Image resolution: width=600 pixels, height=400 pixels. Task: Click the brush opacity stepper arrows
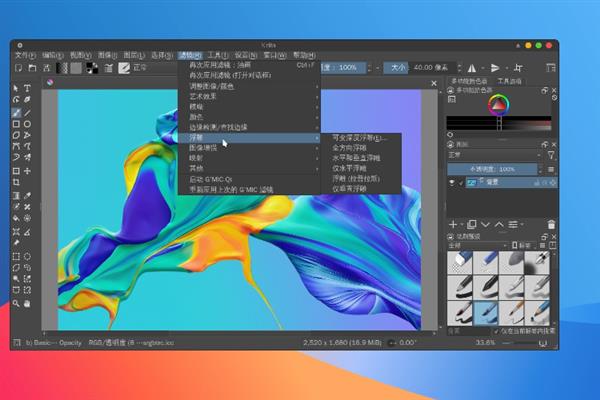(x=369, y=68)
